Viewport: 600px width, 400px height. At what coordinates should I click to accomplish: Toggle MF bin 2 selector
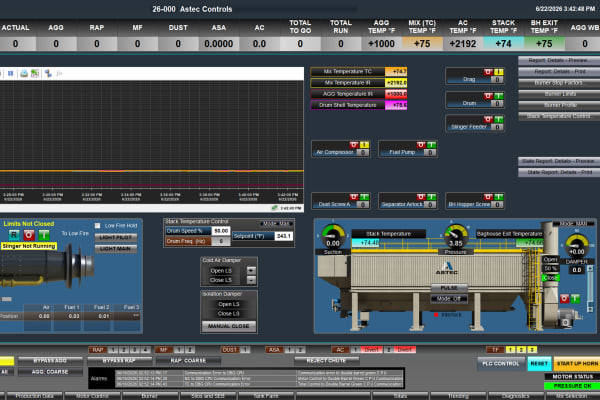(x=190, y=349)
